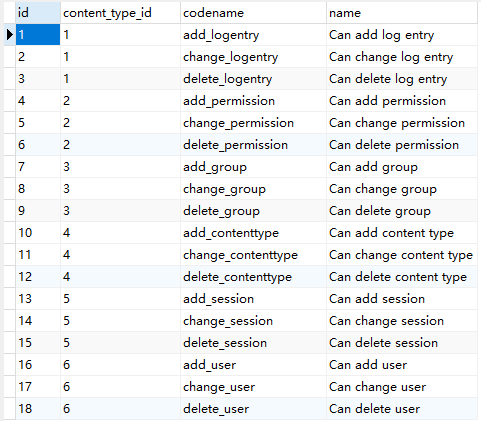Click 'Can delete content type' cell
The image size is (481, 421).
[402, 277]
